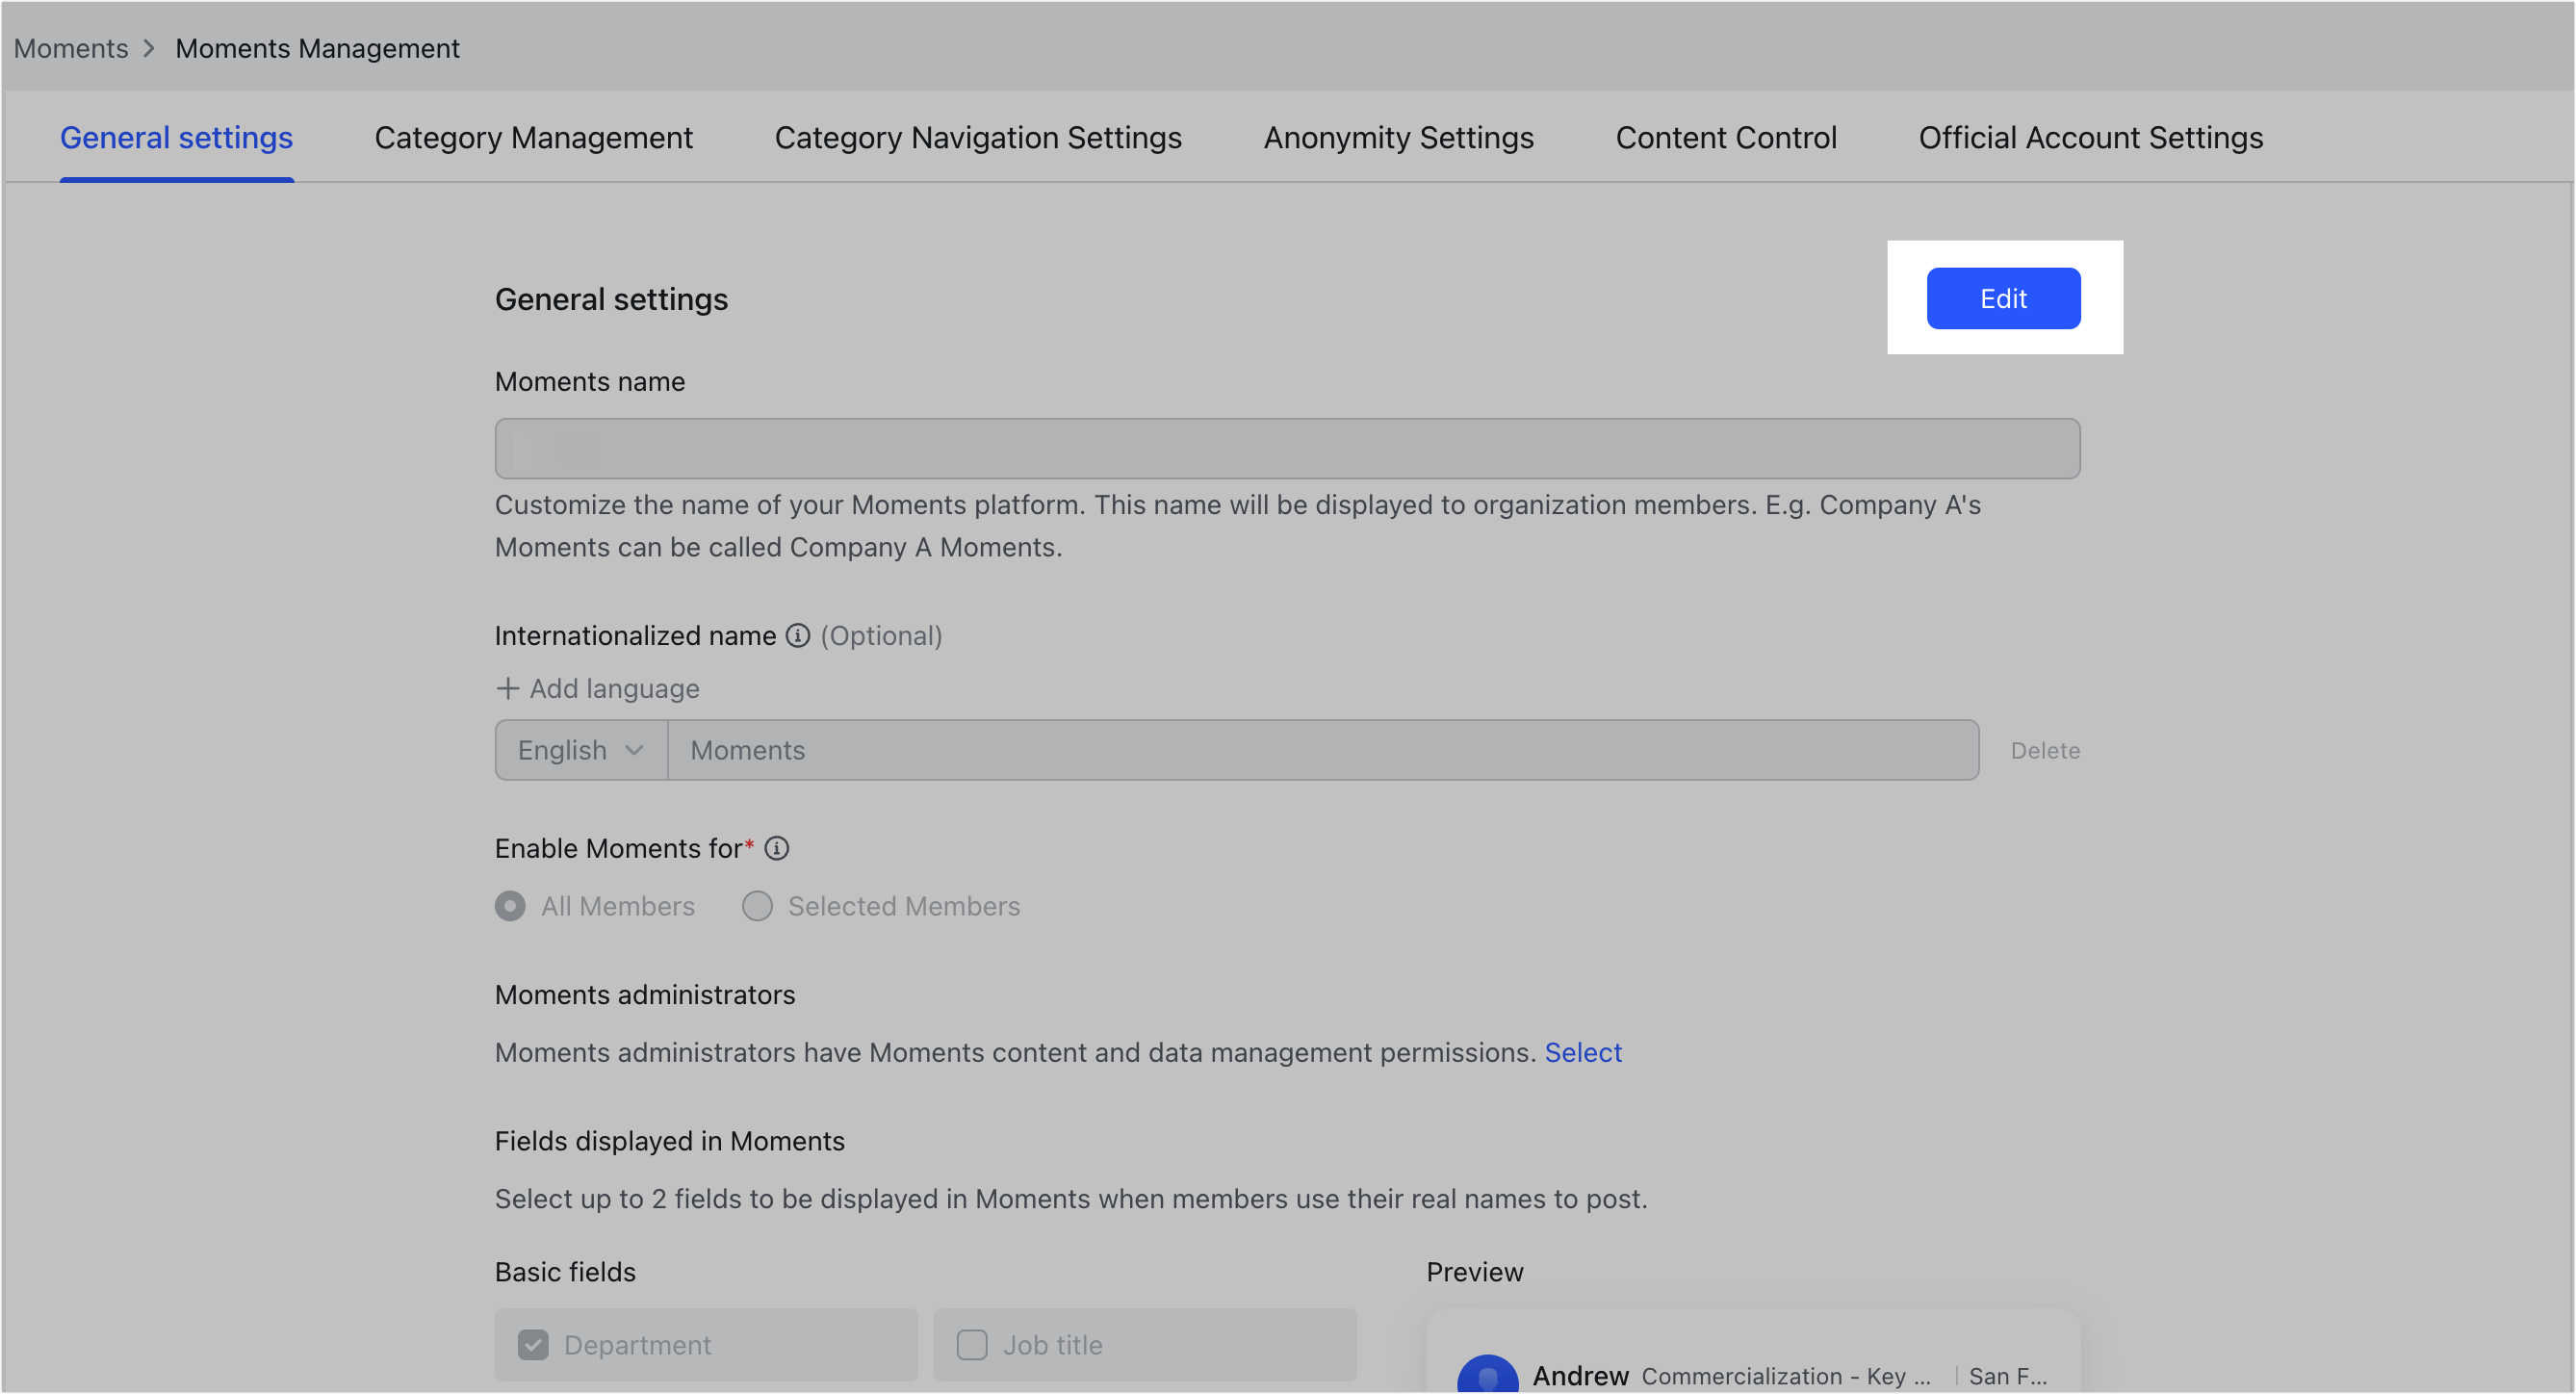Click Internationalized name info icon
Viewport: 2576px width, 1394px height.
[x=797, y=635]
